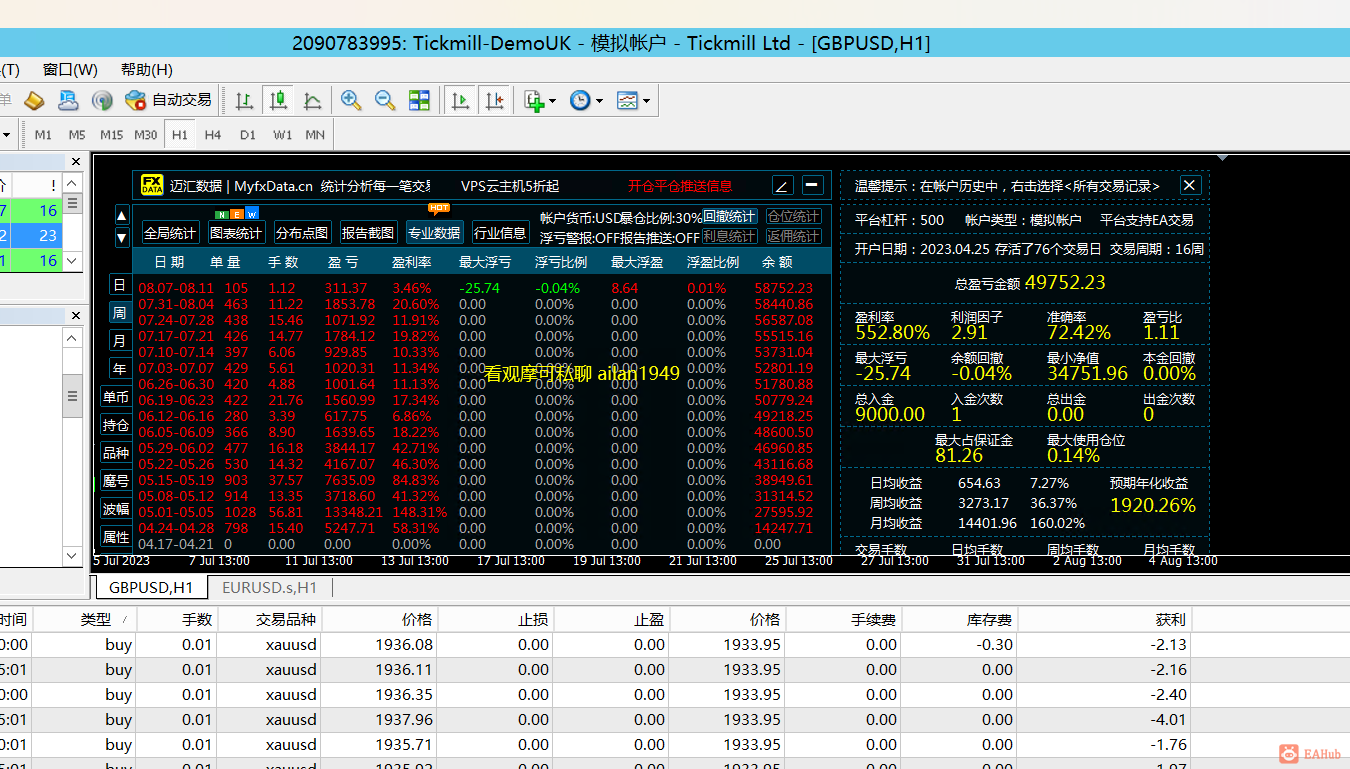Switch to 月 monthly view

(119, 341)
